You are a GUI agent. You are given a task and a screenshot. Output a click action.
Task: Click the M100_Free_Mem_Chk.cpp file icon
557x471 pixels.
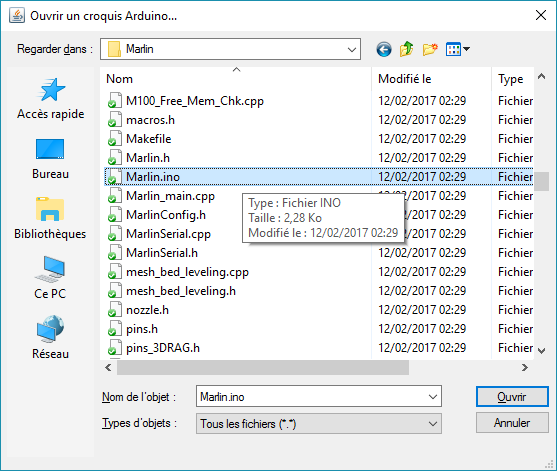tap(114, 101)
